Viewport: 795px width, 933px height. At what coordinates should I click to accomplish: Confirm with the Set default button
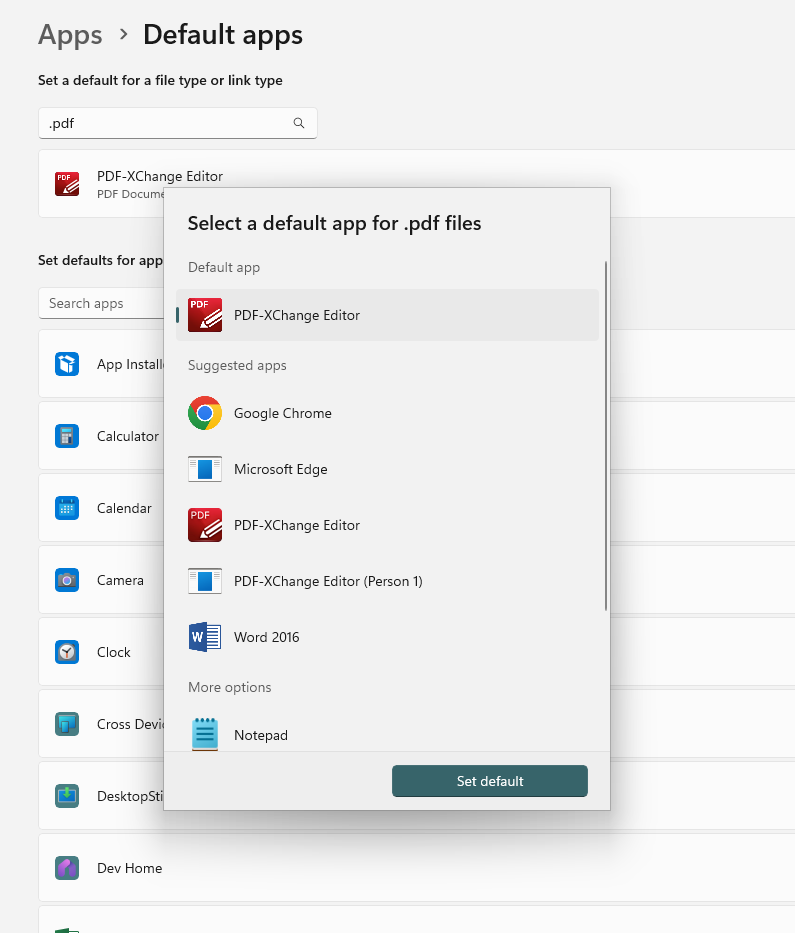click(x=490, y=781)
